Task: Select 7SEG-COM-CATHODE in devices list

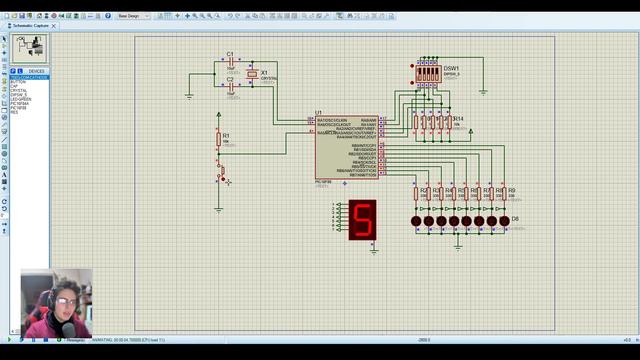Action: (29, 78)
